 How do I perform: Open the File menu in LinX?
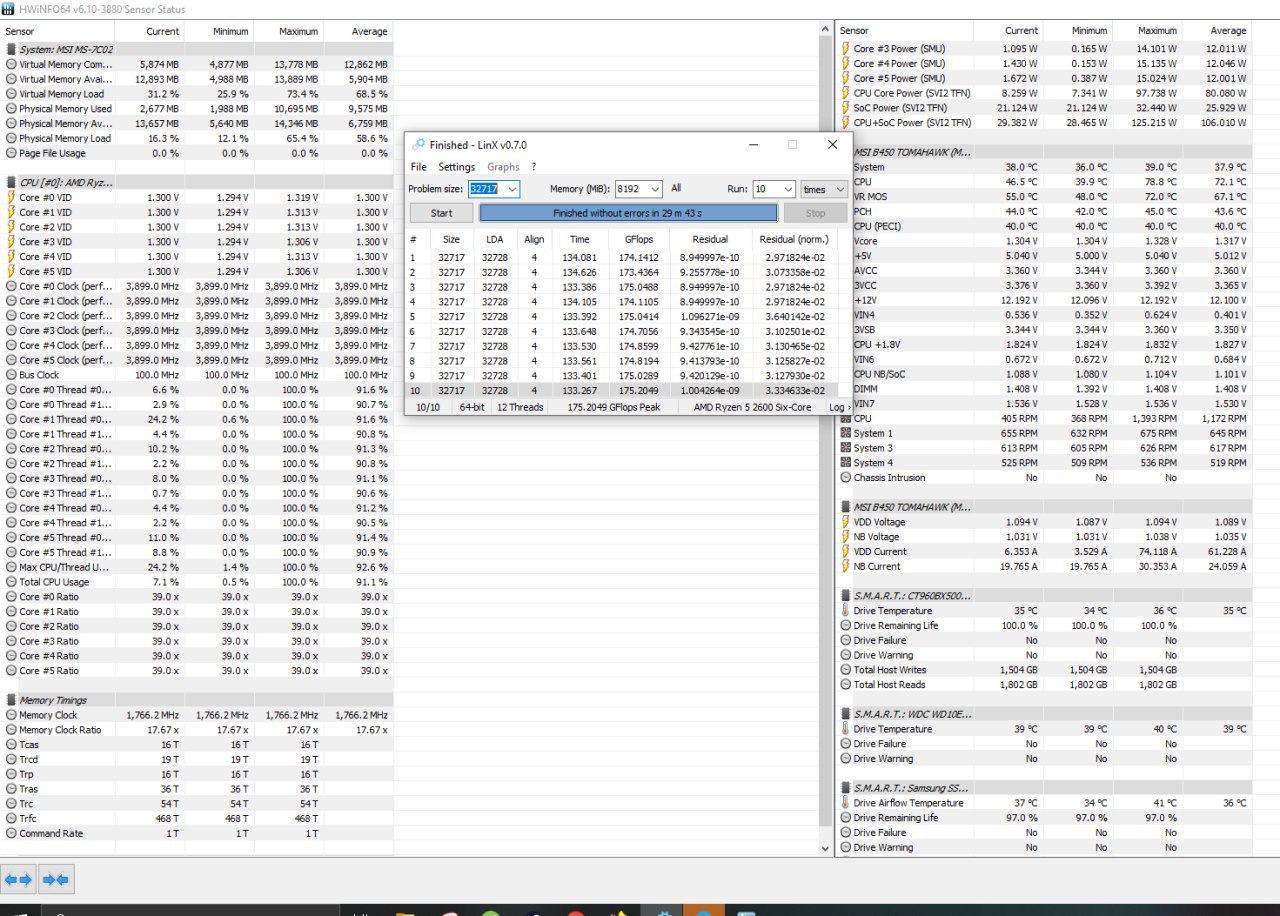(418, 167)
